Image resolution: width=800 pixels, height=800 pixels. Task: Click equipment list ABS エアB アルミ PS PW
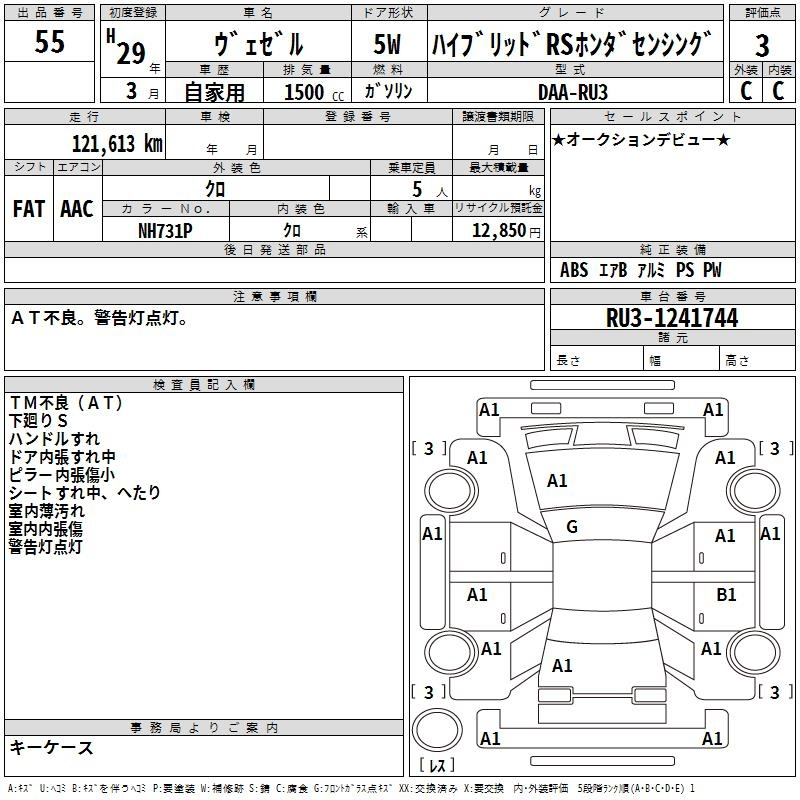click(x=641, y=270)
